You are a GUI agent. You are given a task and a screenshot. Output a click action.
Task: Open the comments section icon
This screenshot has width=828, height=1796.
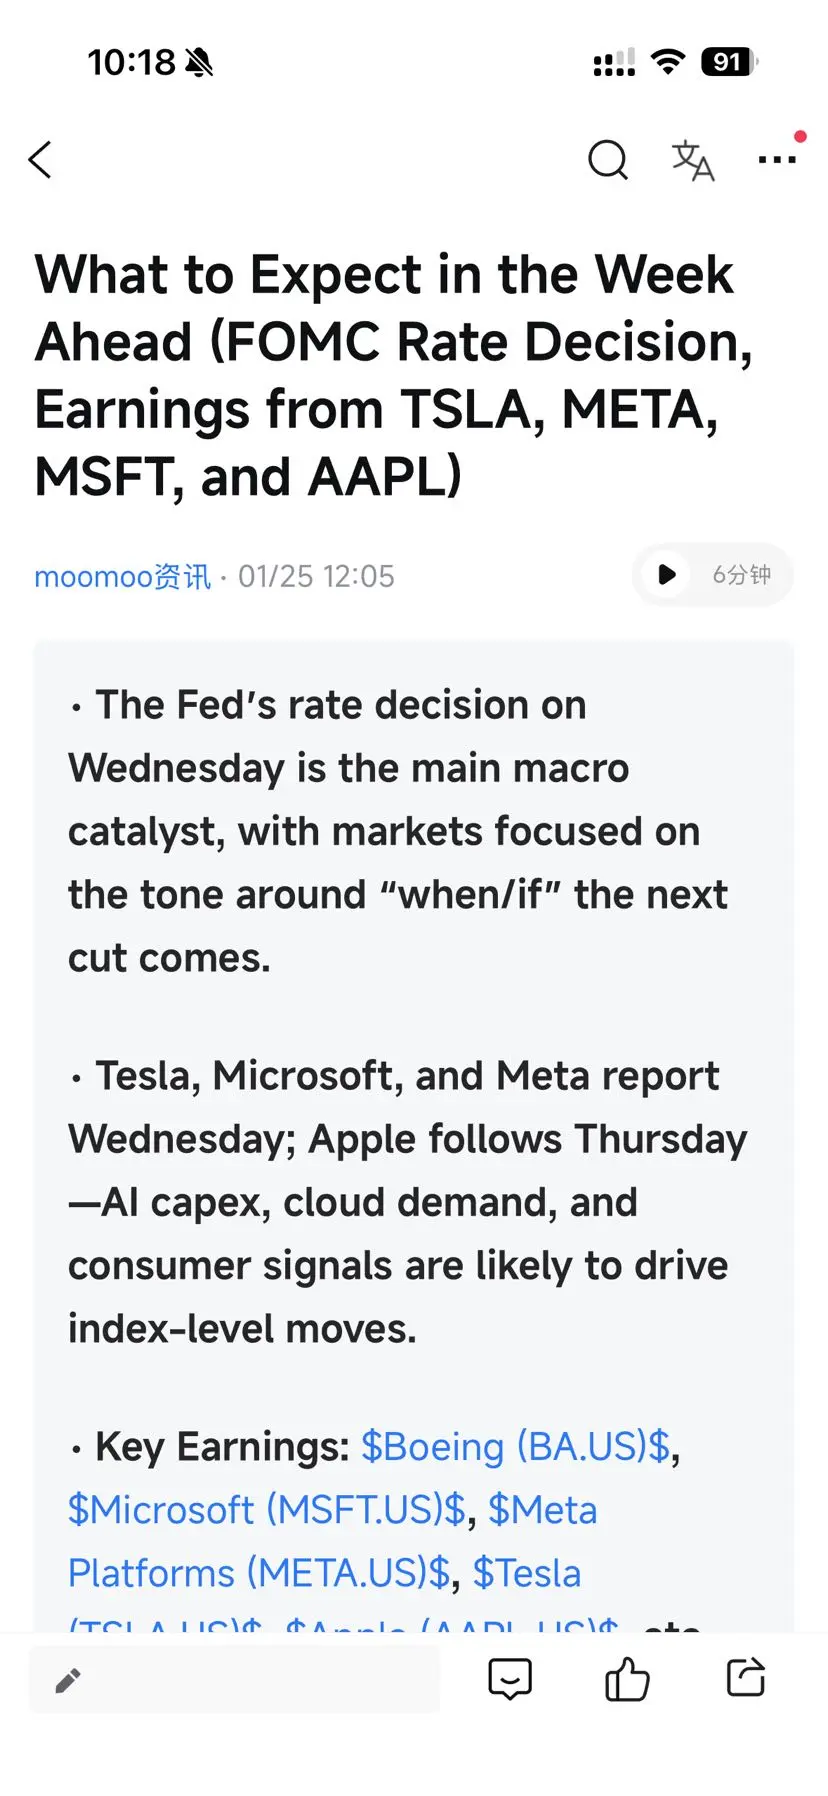click(510, 1679)
